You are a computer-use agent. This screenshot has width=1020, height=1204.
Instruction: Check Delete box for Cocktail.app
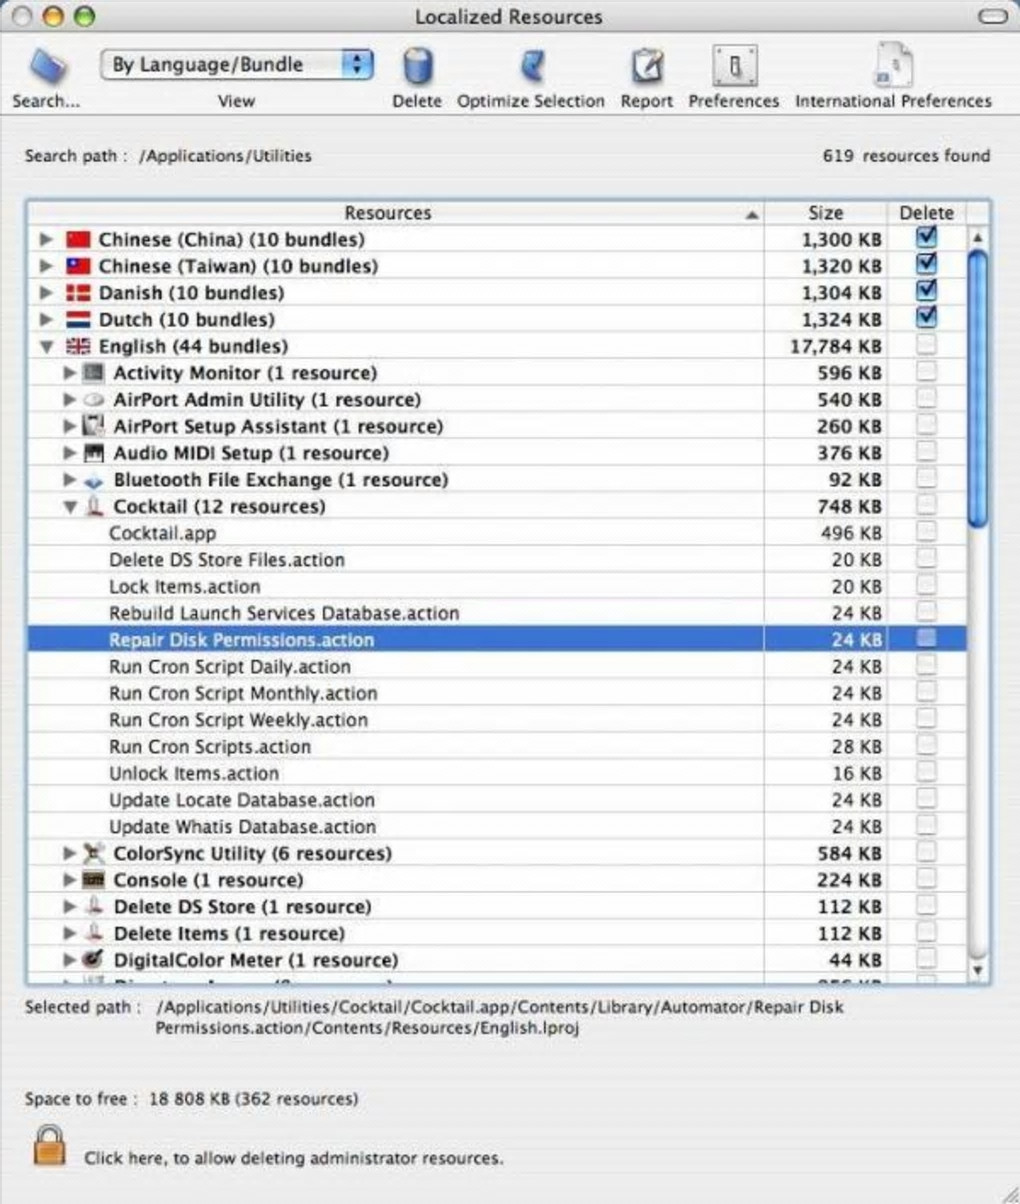click(x=927, y=532)
